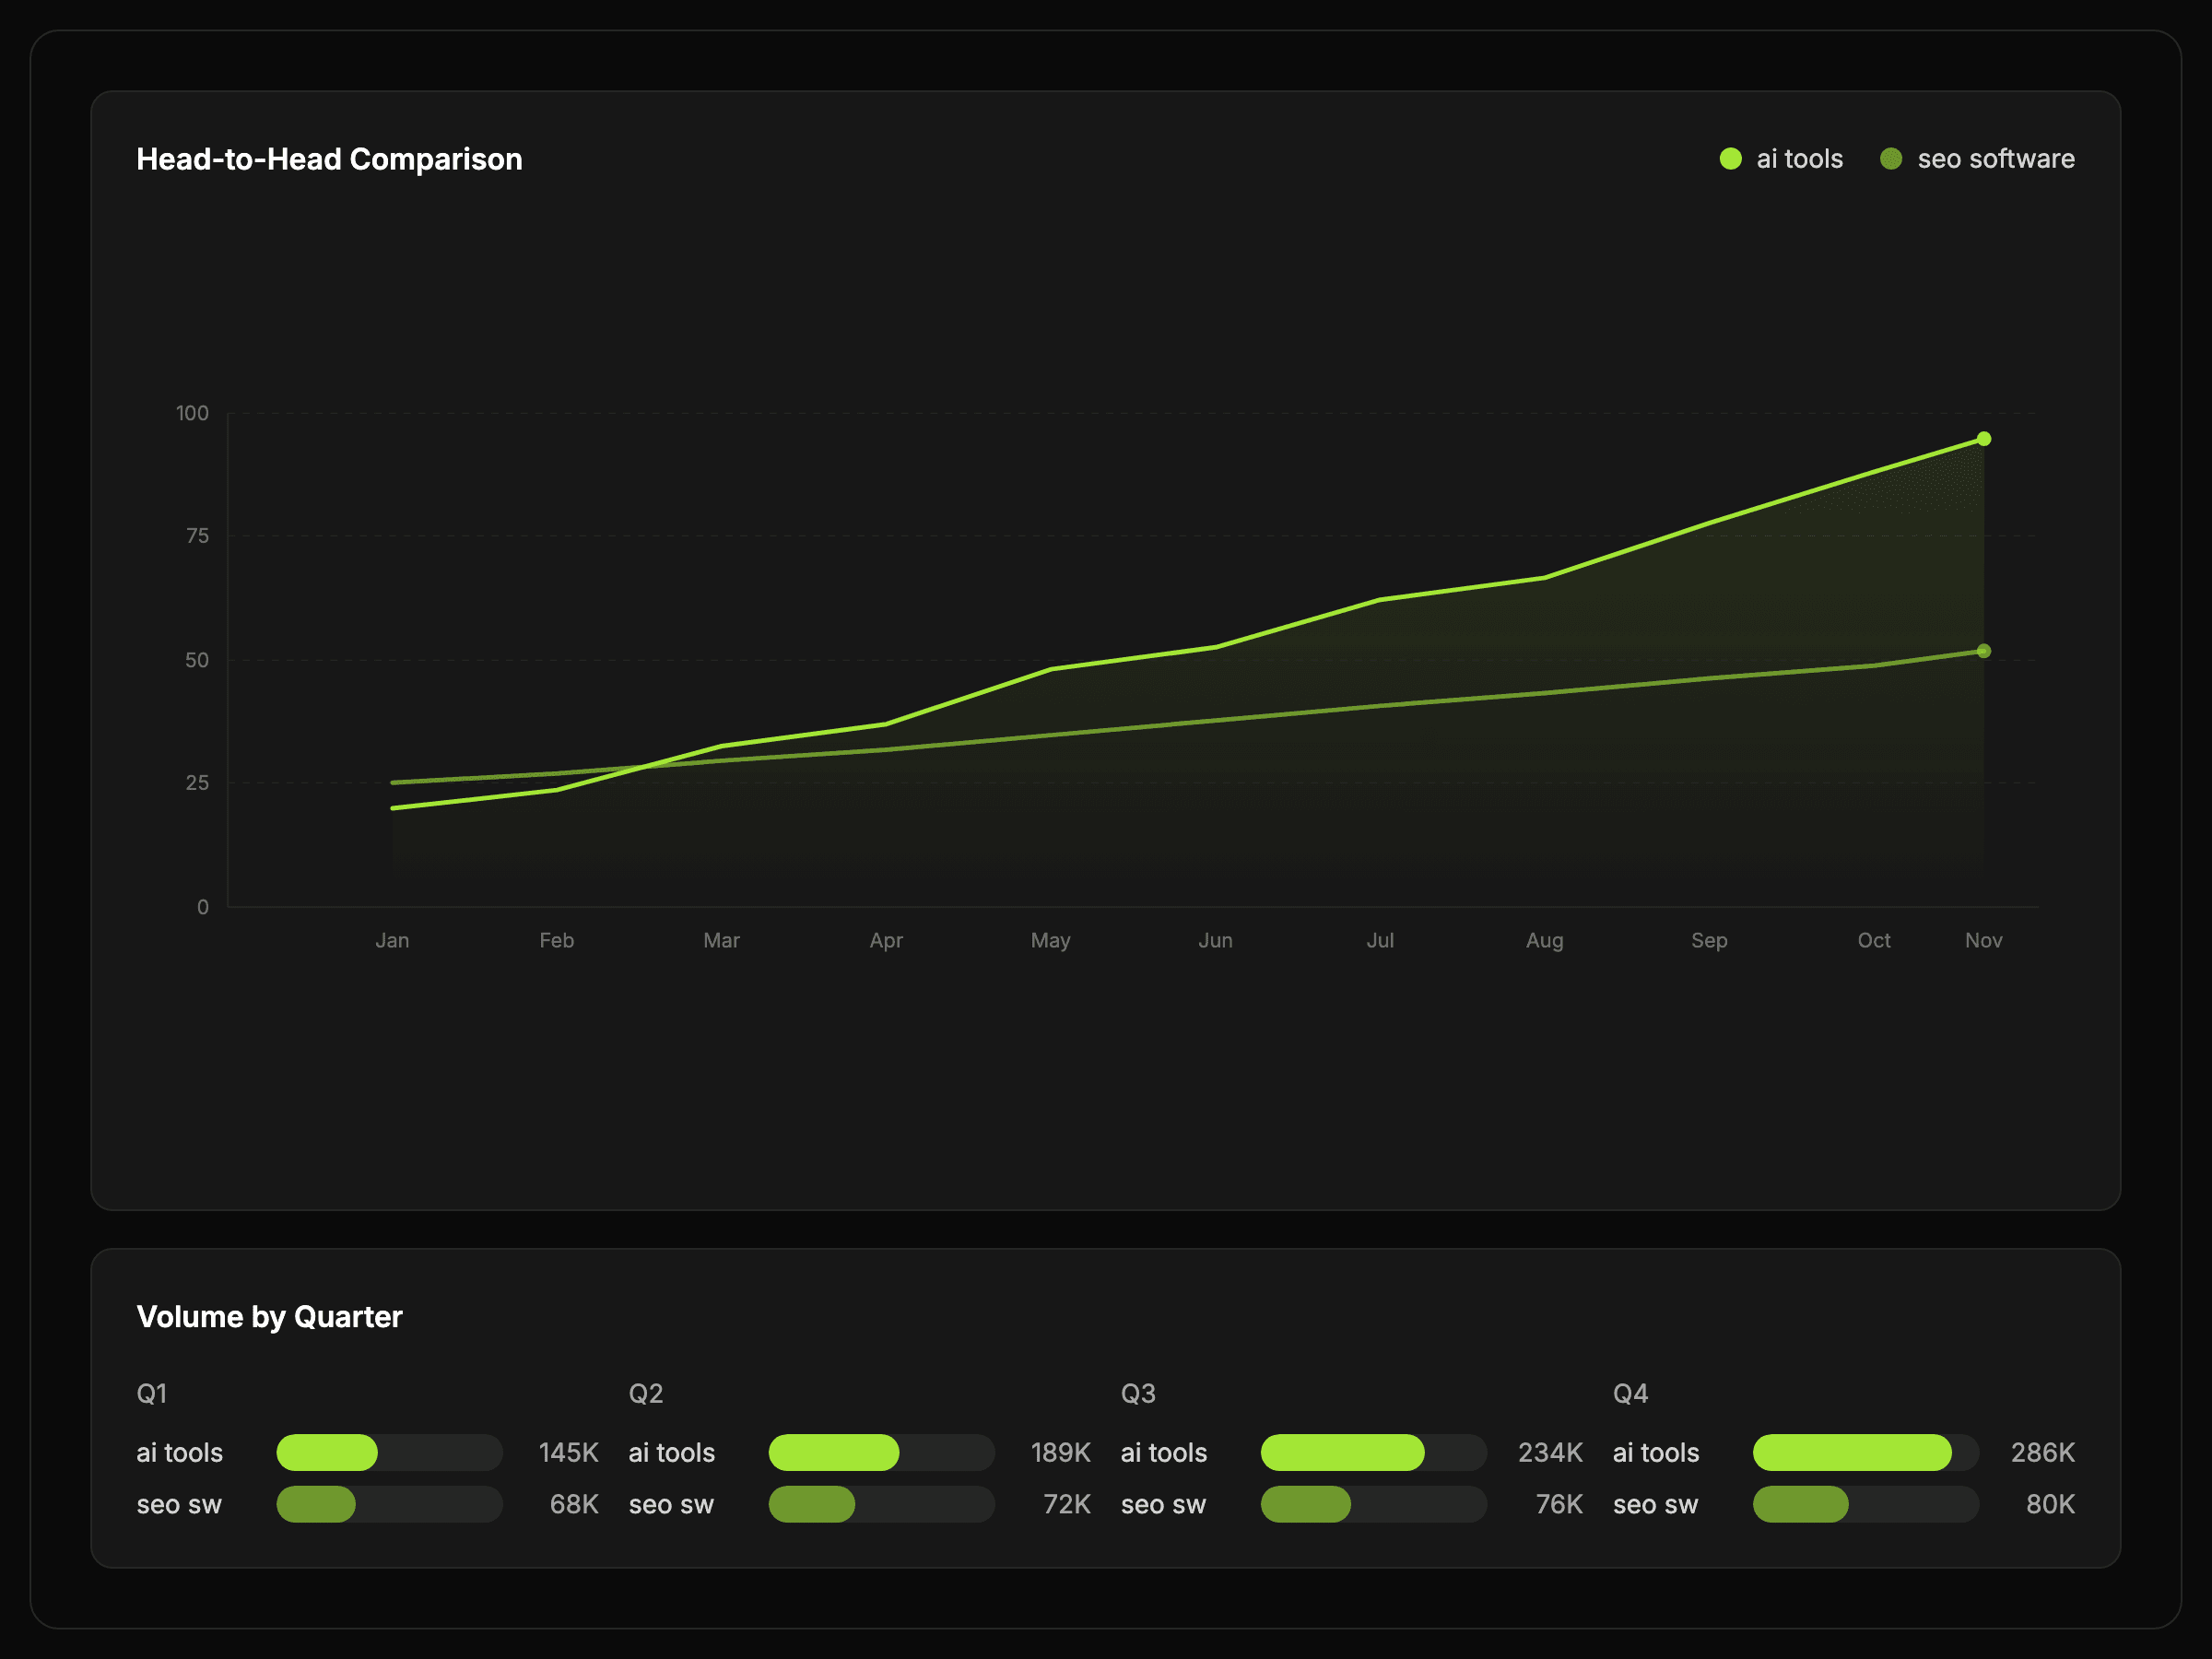Select Q4 ai tools 286K bar
This screenshot has height=1659, width=2212.
click(x=1851, y=1452)
